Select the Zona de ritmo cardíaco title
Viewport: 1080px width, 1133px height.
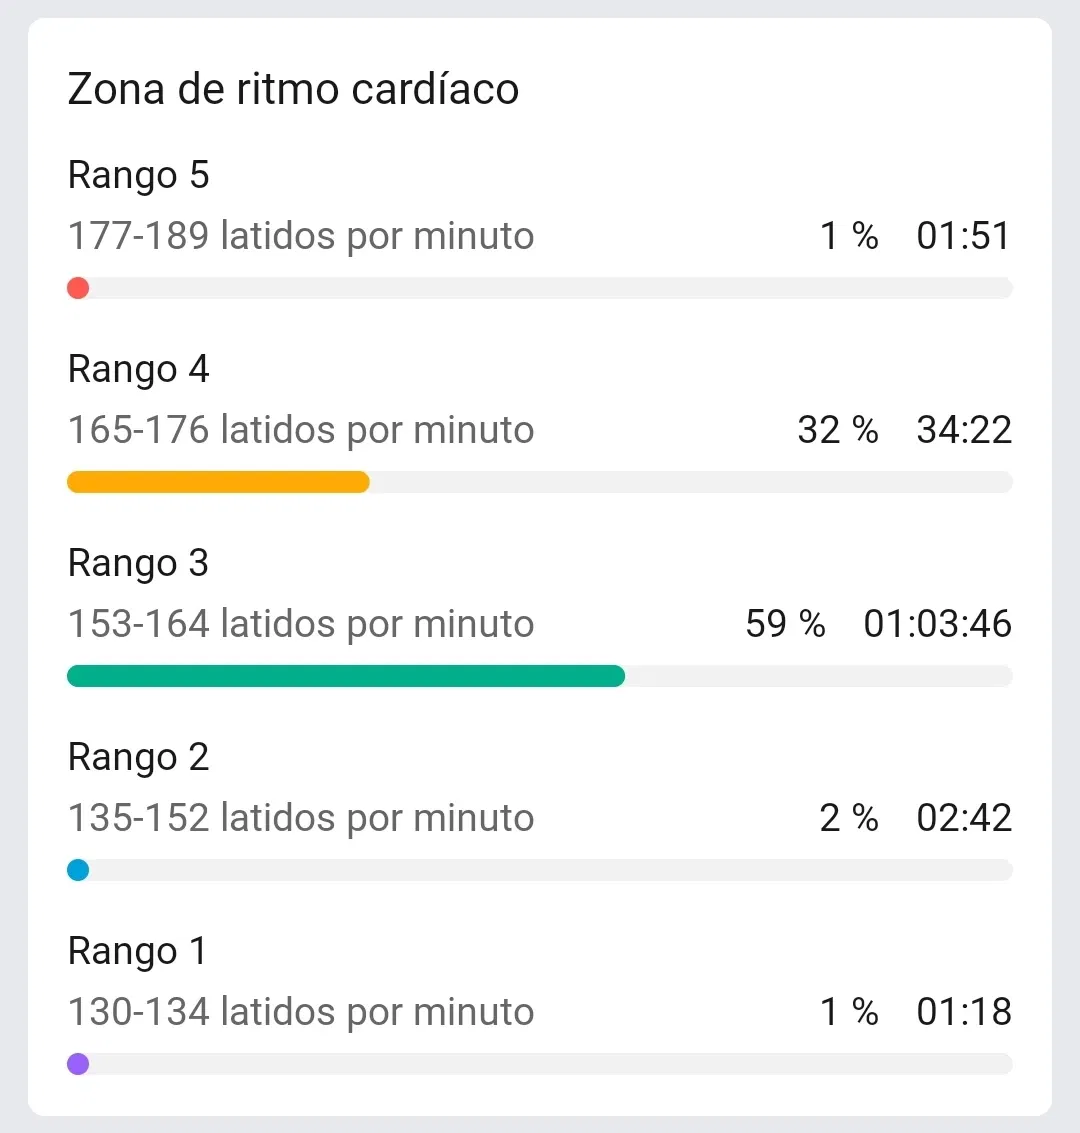point(293,89)
